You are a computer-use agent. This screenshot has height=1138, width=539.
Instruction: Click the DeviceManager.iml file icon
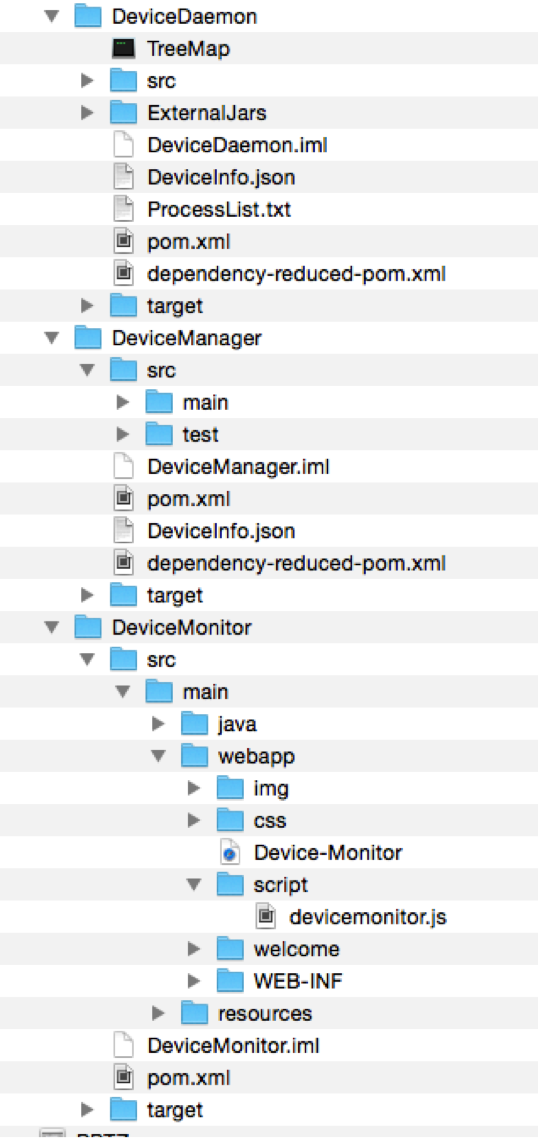coord(124,466)
